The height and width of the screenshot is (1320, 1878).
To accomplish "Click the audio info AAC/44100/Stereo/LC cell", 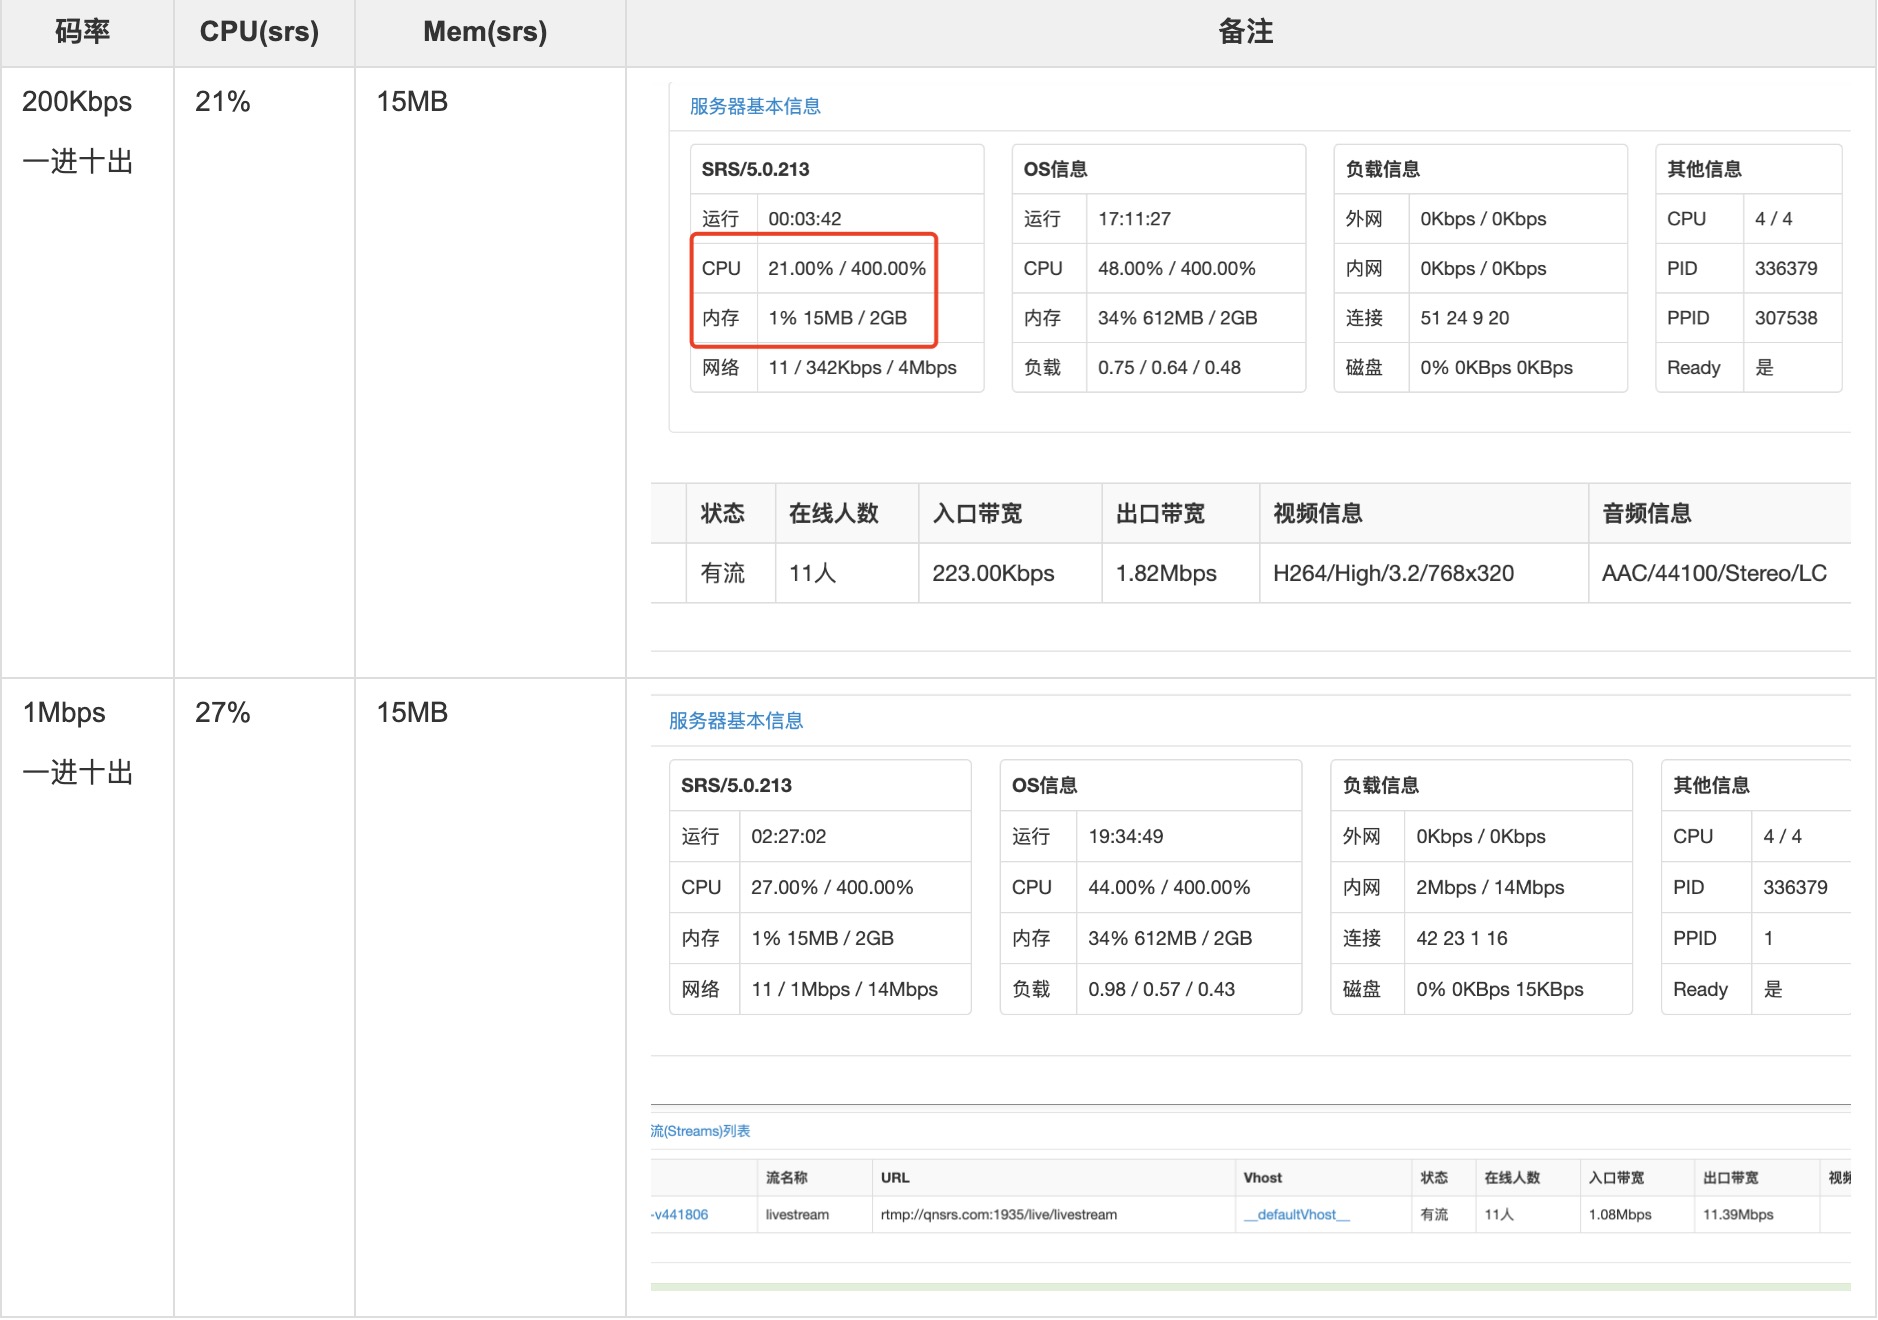I will 1714,574.
